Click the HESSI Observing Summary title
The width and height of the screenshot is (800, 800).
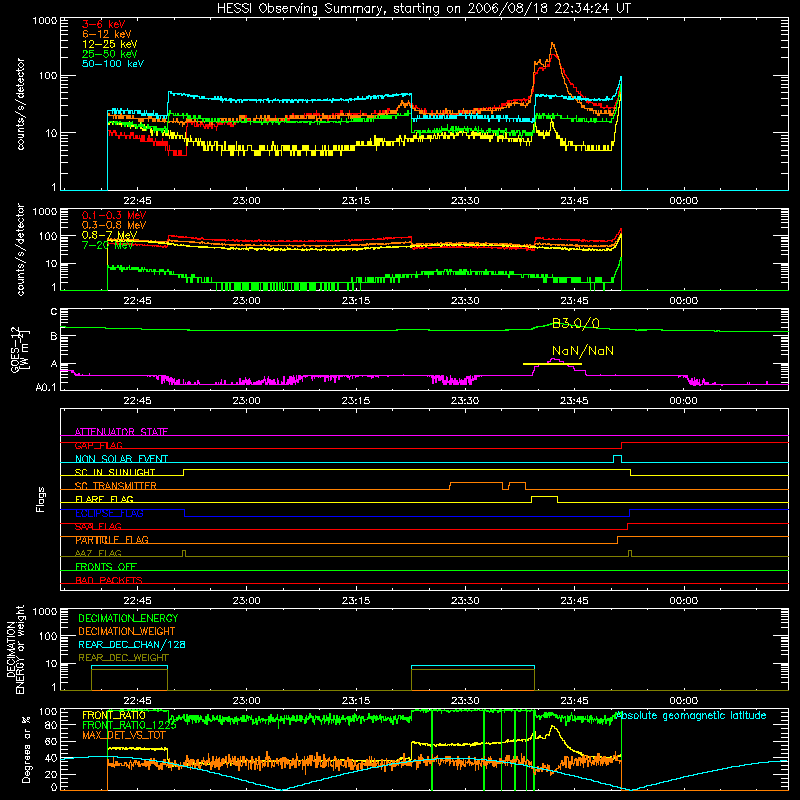(x=424, y=9)
